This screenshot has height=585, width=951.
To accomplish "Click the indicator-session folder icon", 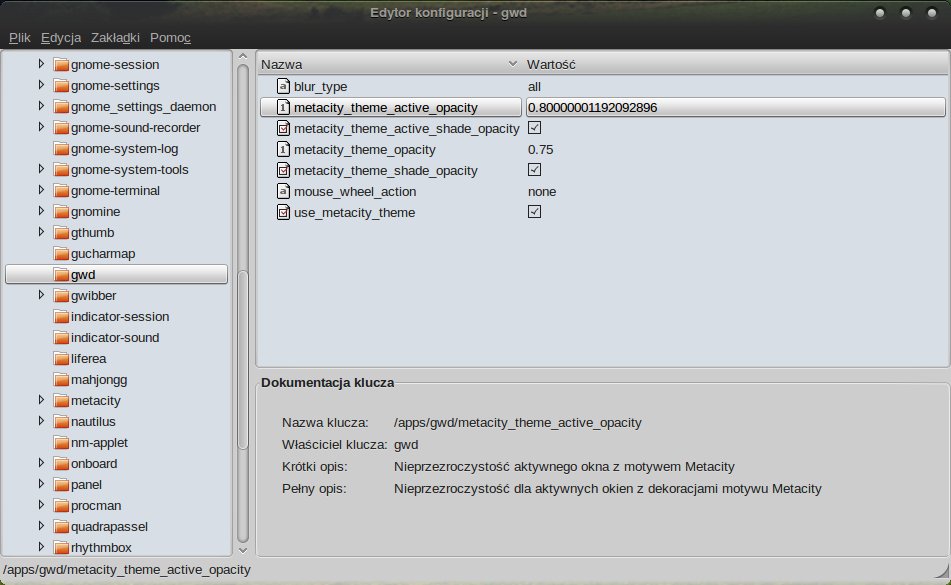I will click(x=61, y=316).
